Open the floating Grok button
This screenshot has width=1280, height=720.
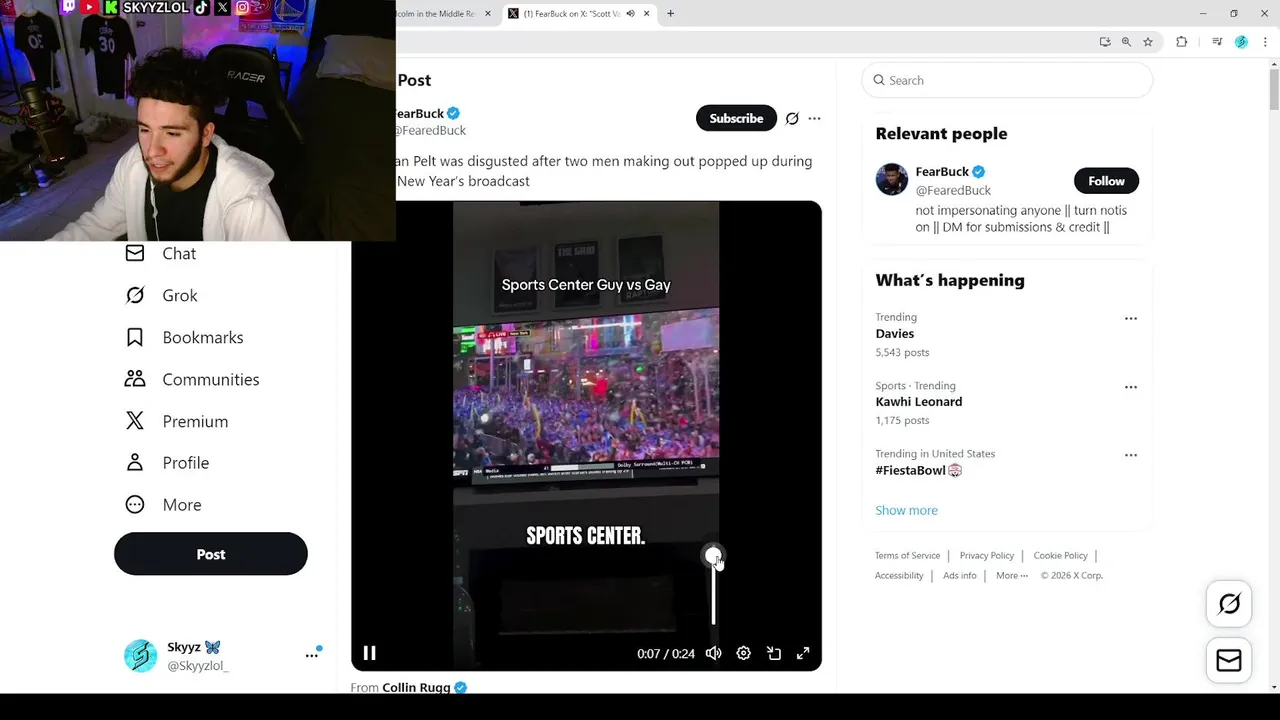[x=1229, y=604]
